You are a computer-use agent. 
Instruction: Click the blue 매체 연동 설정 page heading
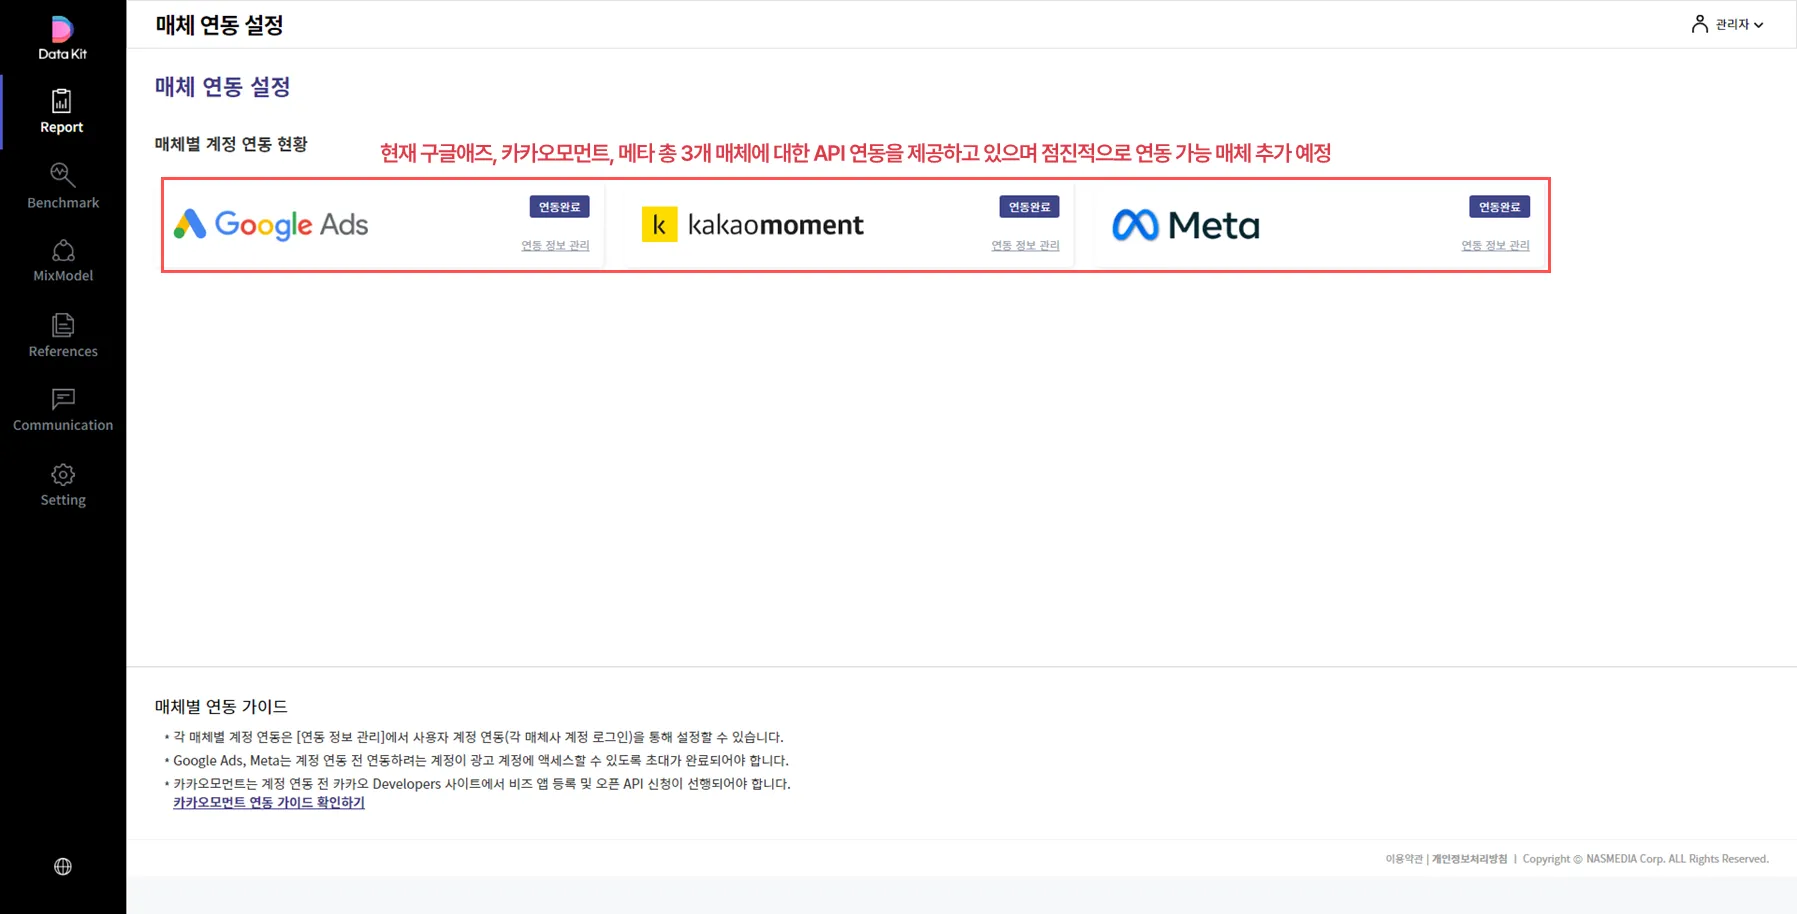(x=222, y=87)
